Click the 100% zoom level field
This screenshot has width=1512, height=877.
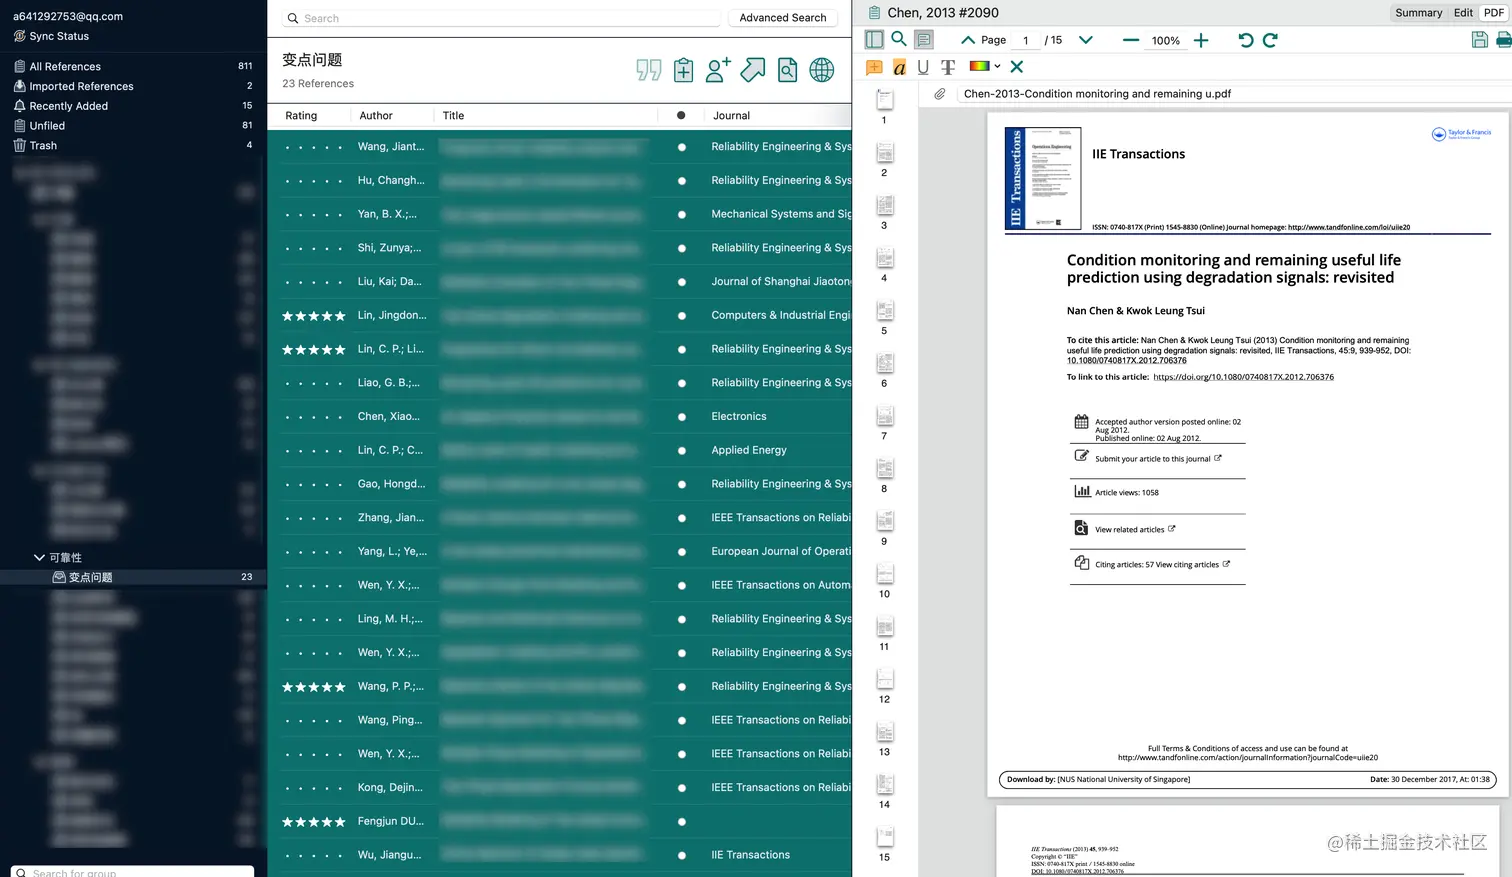click(1165, 41)
